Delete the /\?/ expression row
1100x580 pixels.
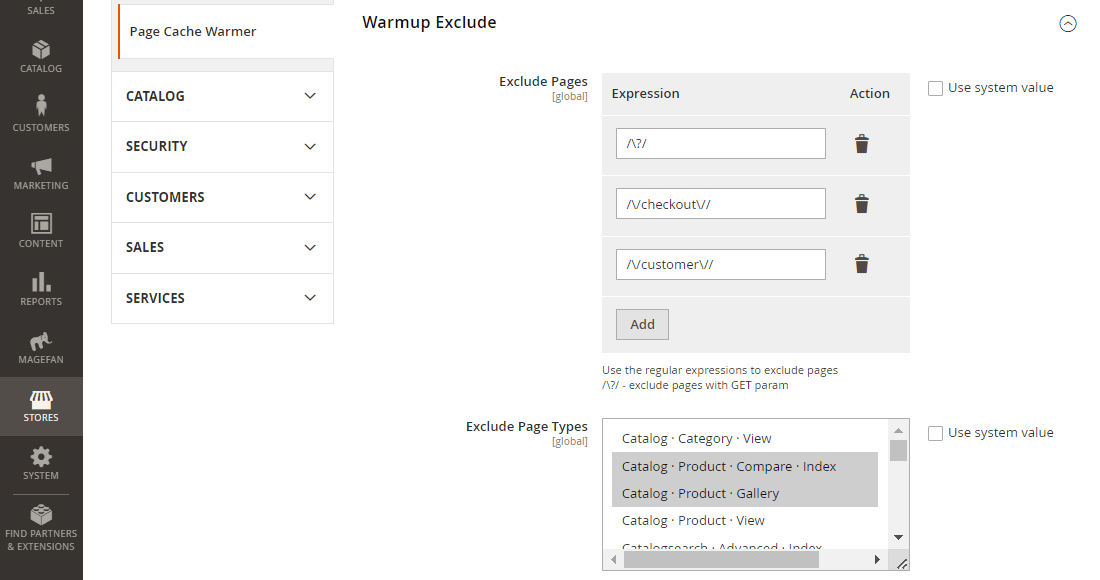(861, 144)
